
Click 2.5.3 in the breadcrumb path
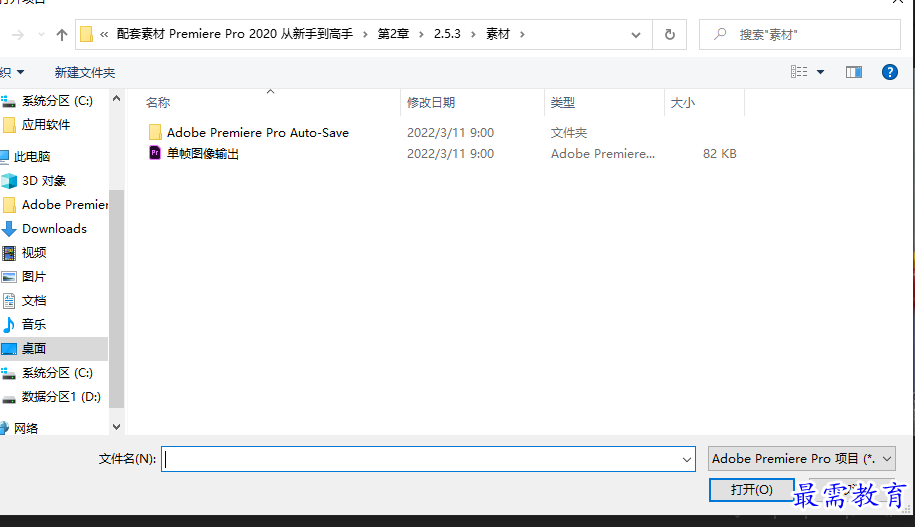tap(447, 34)
